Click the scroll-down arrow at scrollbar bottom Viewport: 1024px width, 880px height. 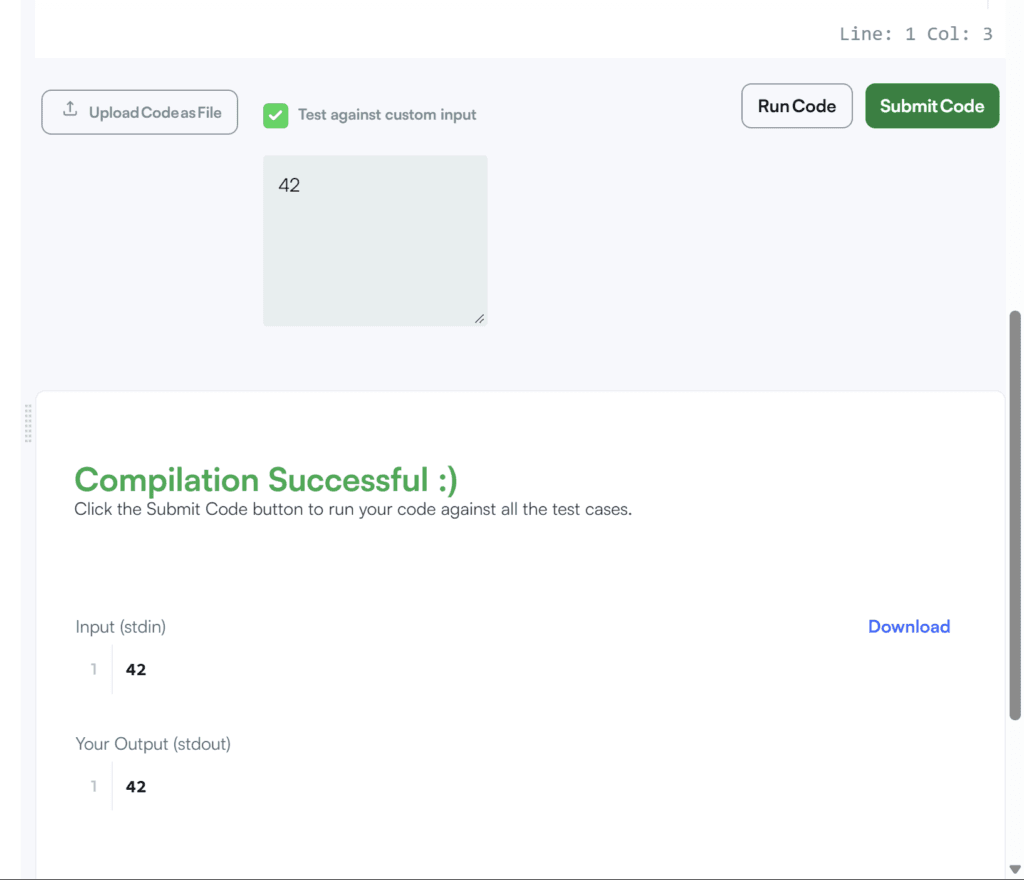tap(1015, 869)
